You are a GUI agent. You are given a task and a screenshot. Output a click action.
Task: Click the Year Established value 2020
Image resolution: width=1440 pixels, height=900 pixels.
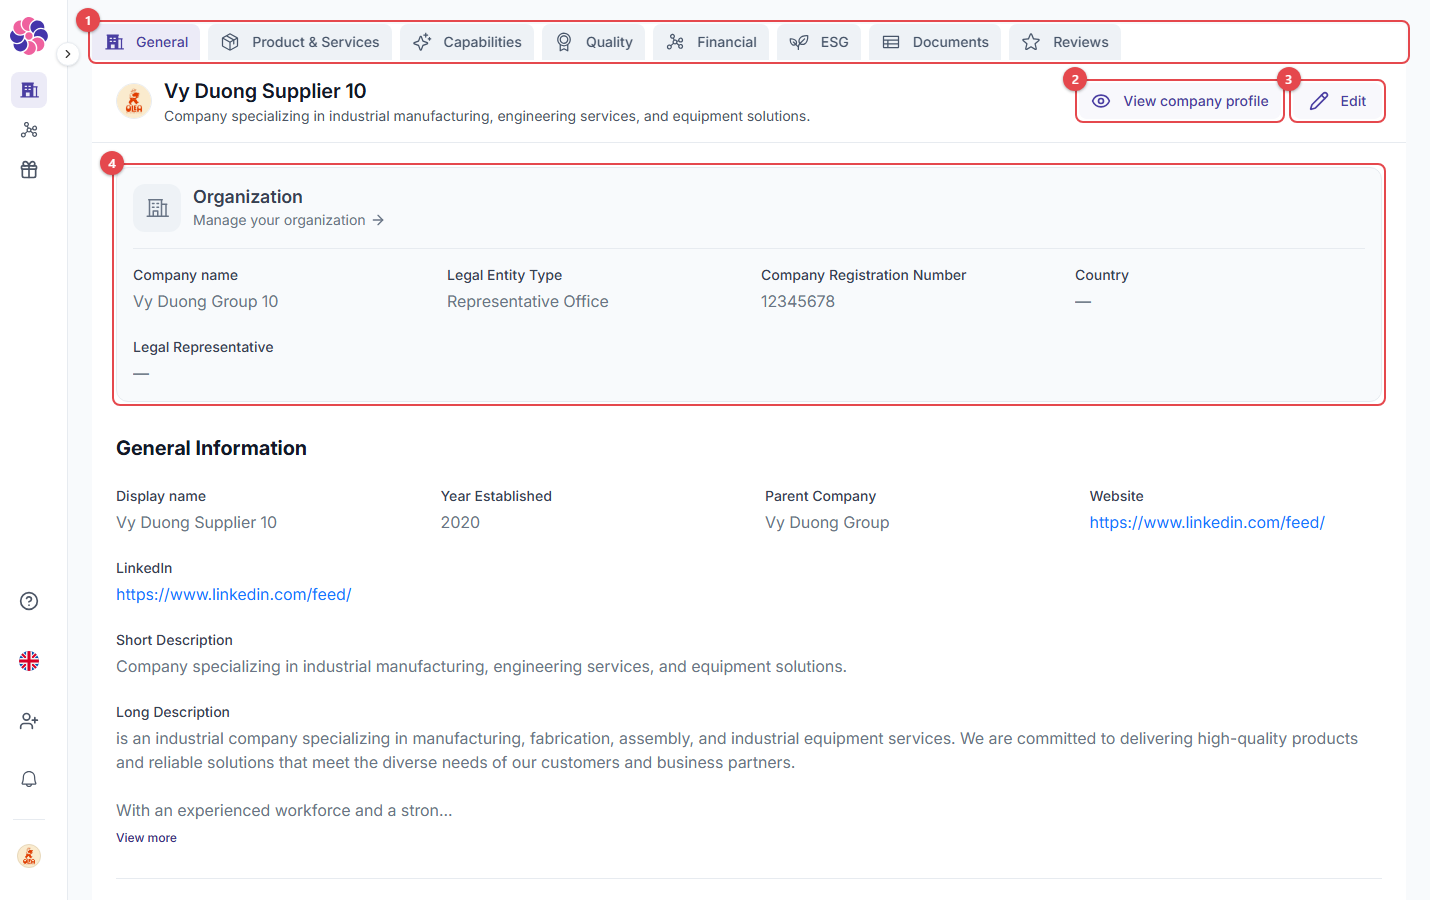460,522
